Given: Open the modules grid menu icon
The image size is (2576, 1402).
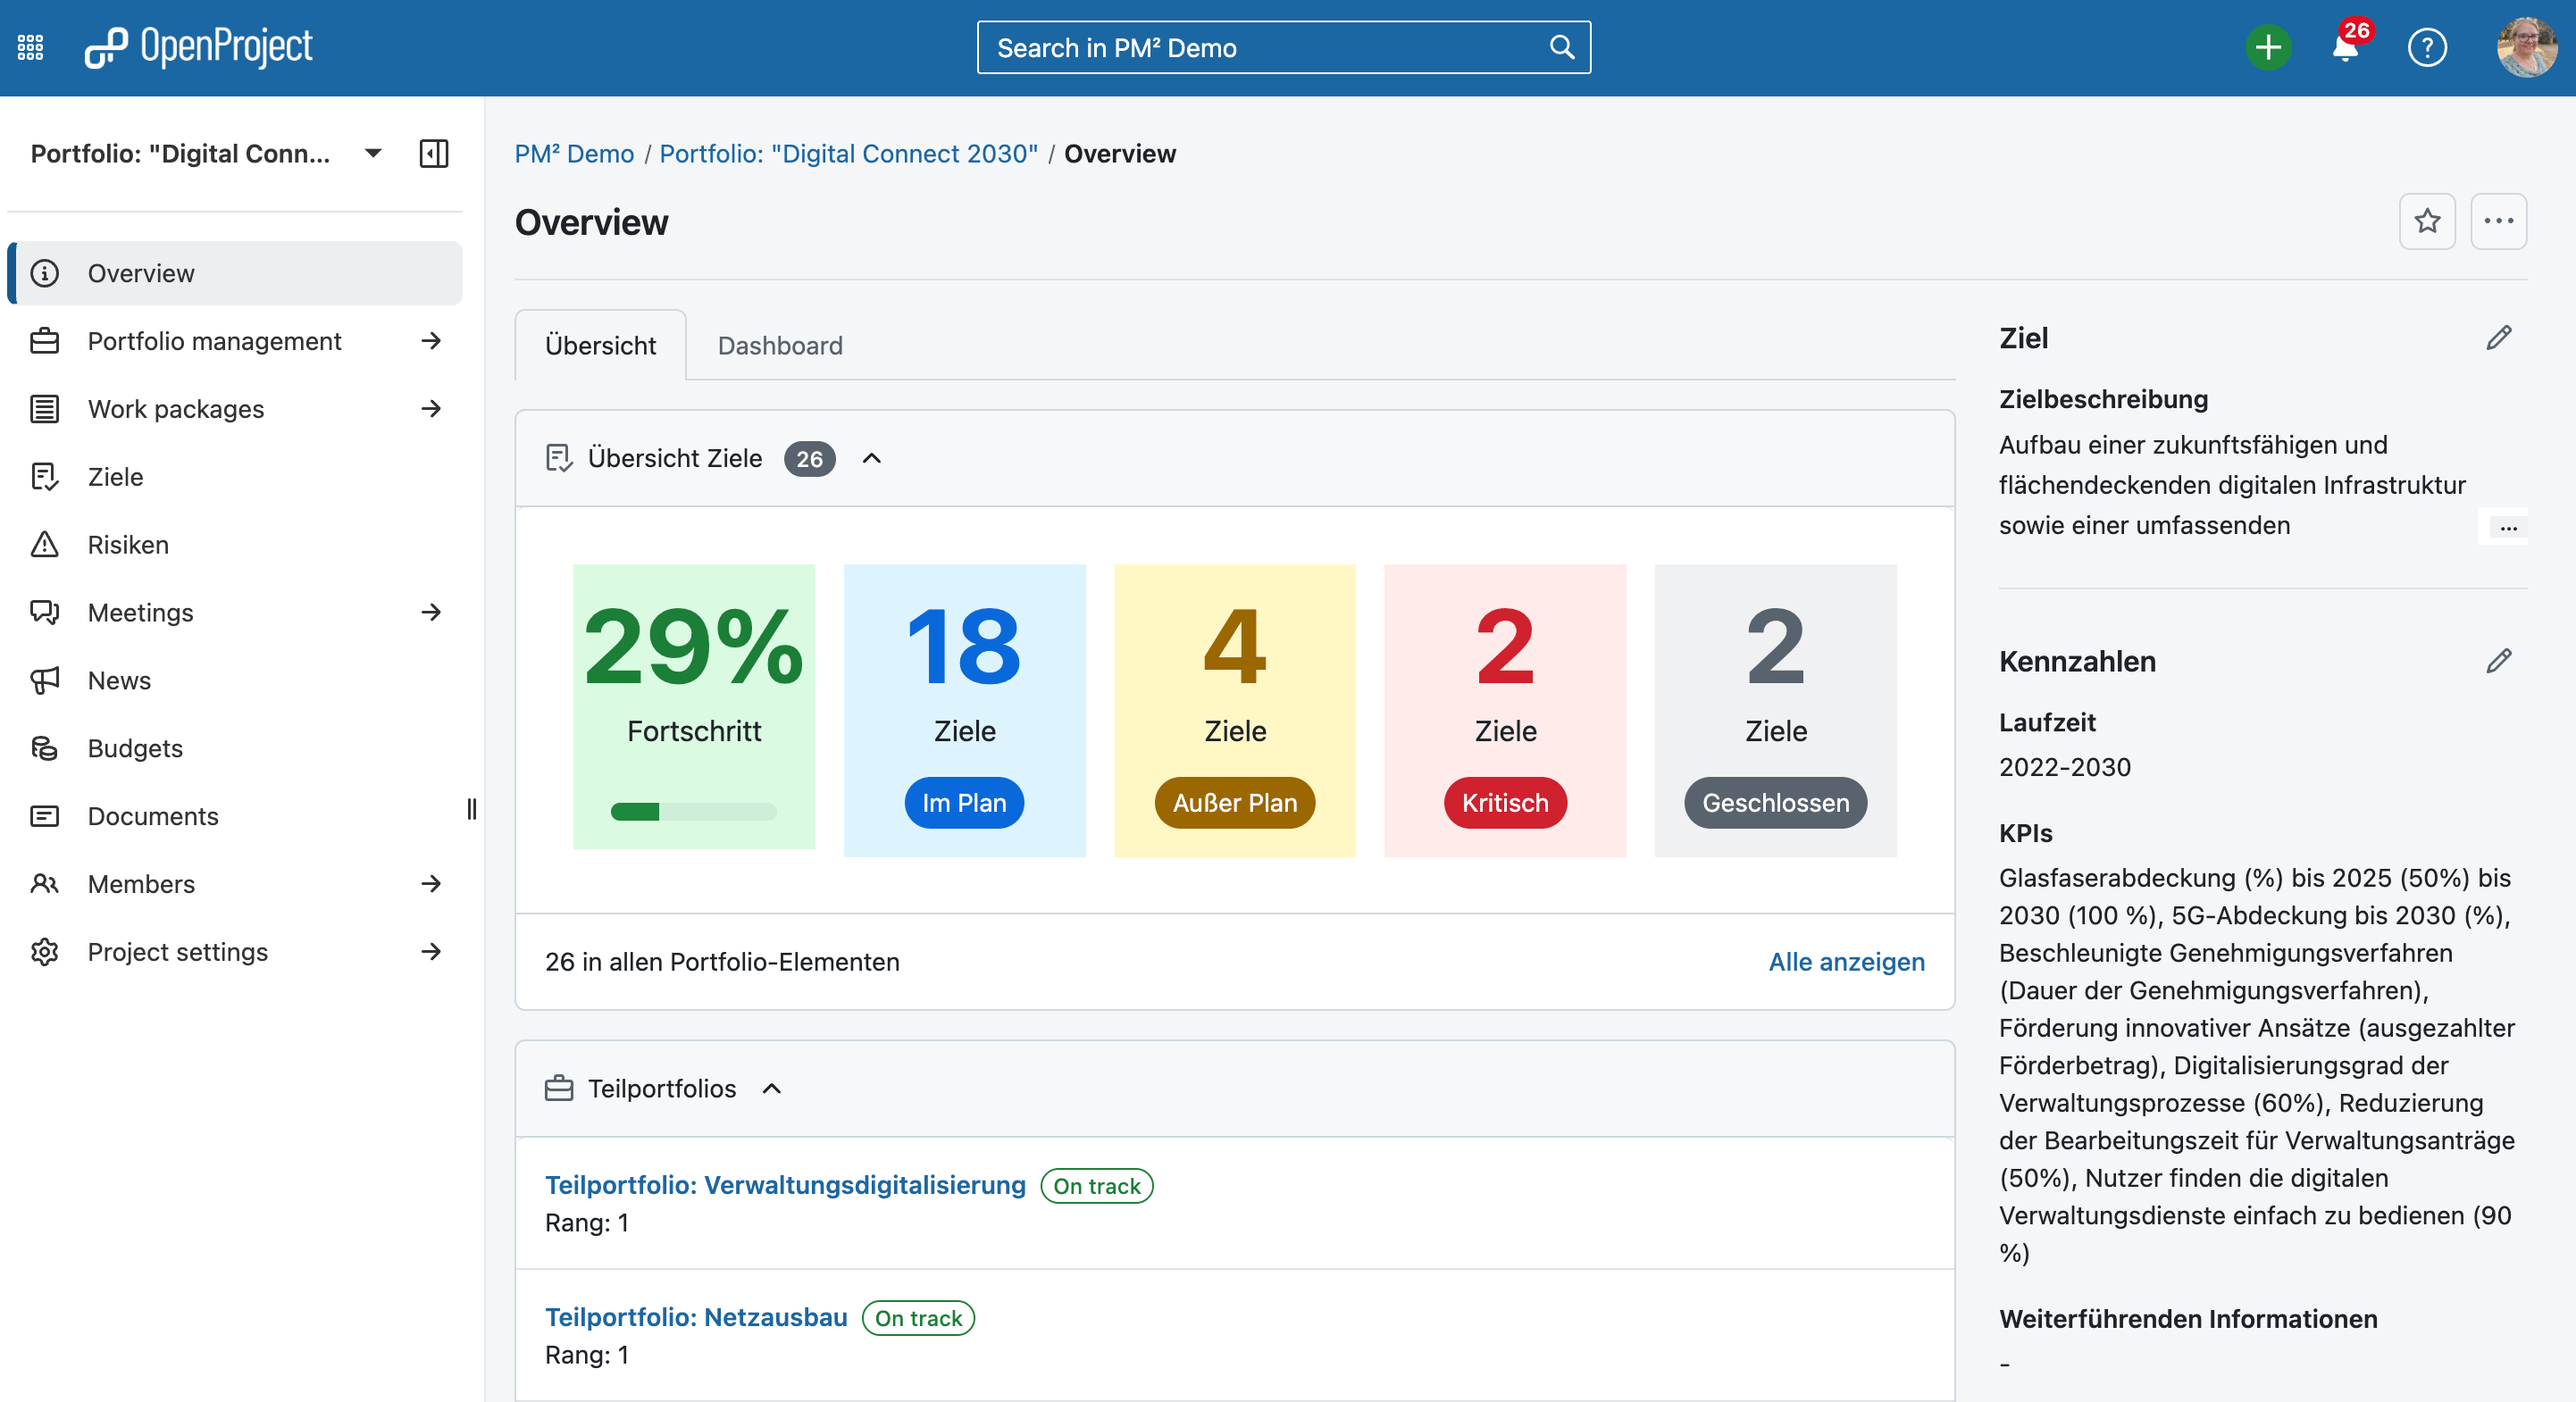Looking at the screenshot, I should (x=30, y=47).
